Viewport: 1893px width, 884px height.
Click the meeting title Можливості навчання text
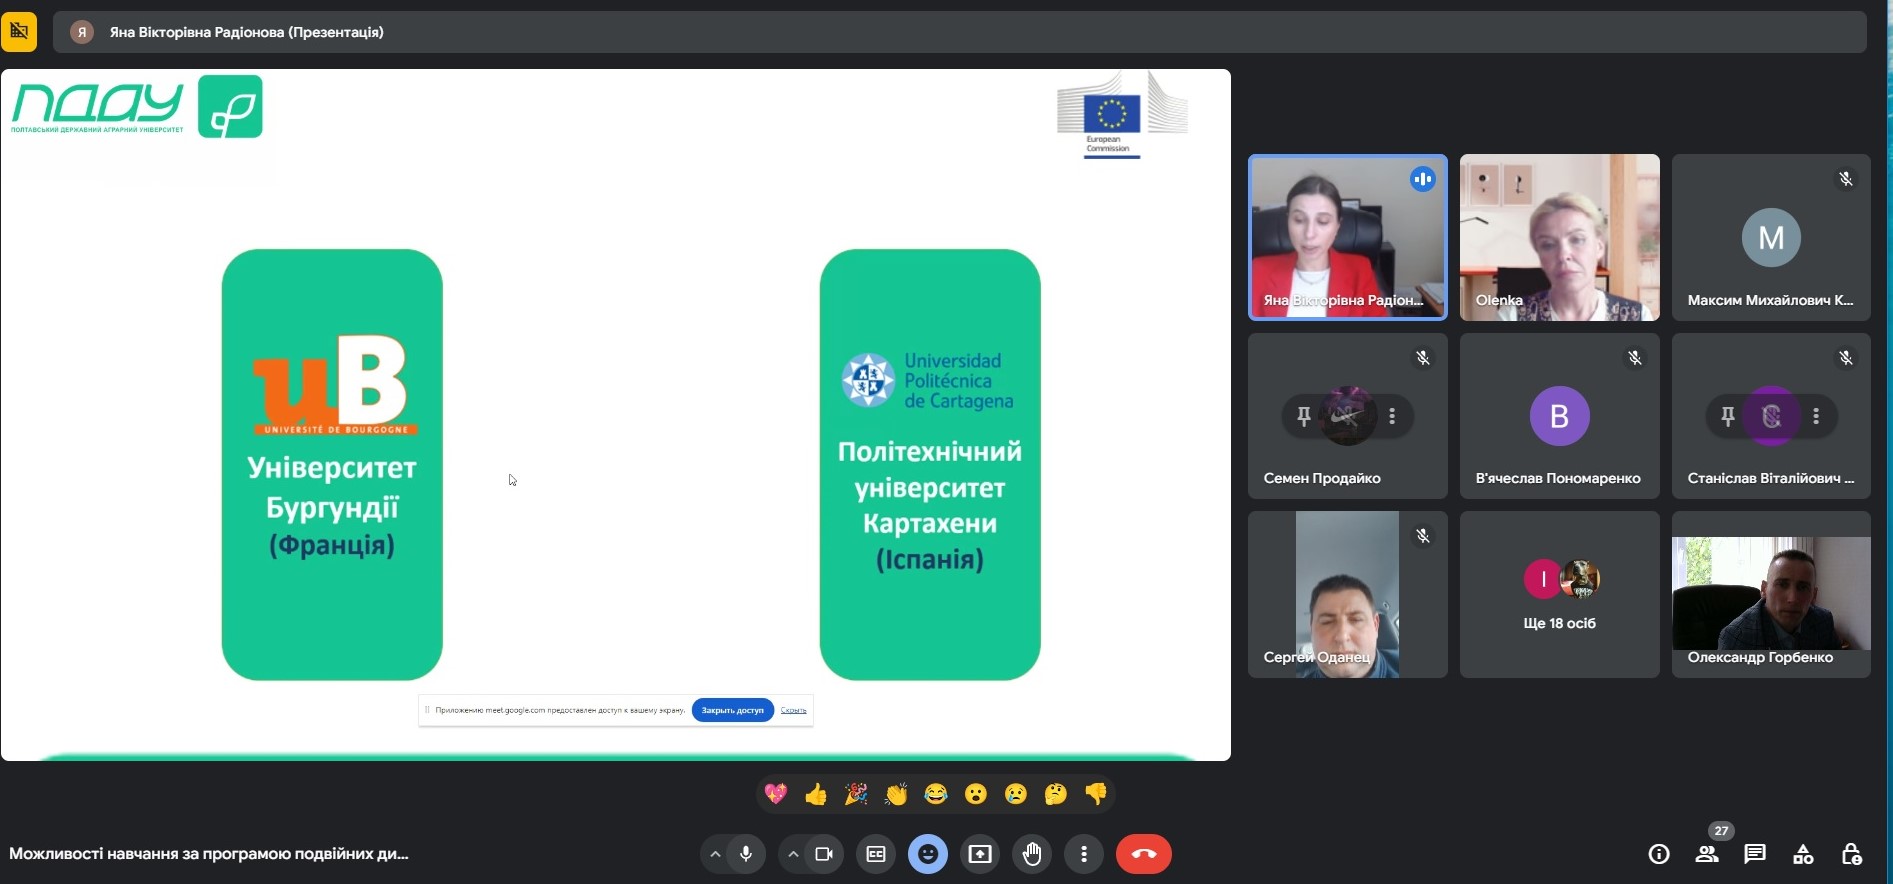tap(208, 854)
